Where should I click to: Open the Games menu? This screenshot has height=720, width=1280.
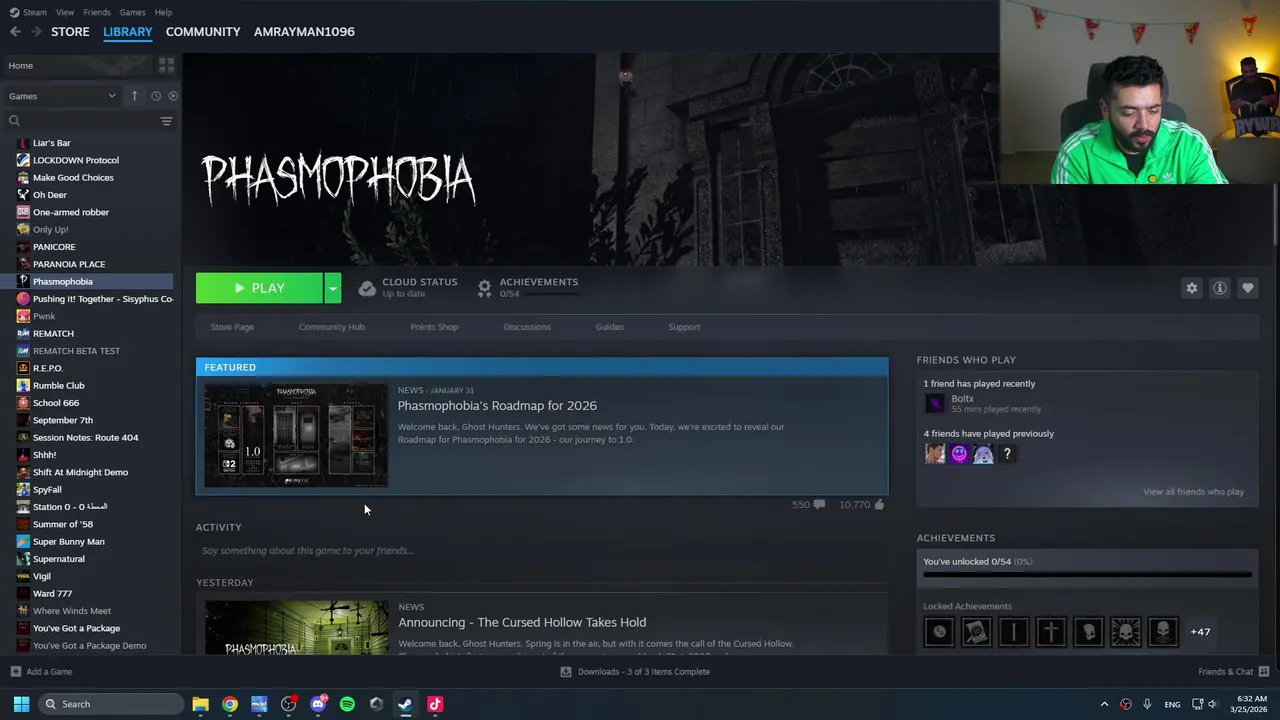(132, 12)
